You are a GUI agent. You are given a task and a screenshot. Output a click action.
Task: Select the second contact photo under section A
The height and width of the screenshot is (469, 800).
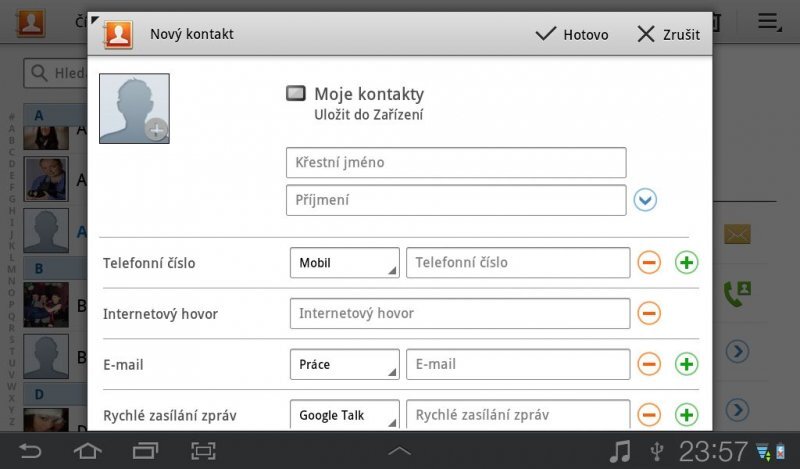click(x=46, y=179)
